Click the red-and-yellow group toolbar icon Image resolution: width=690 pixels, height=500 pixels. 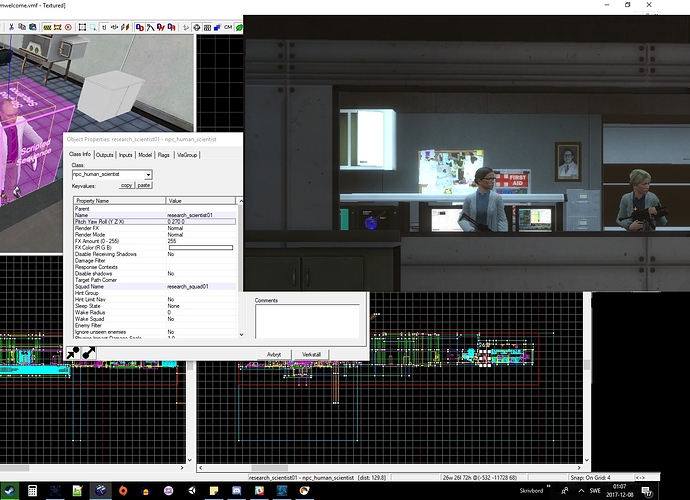tap(57, 27)
